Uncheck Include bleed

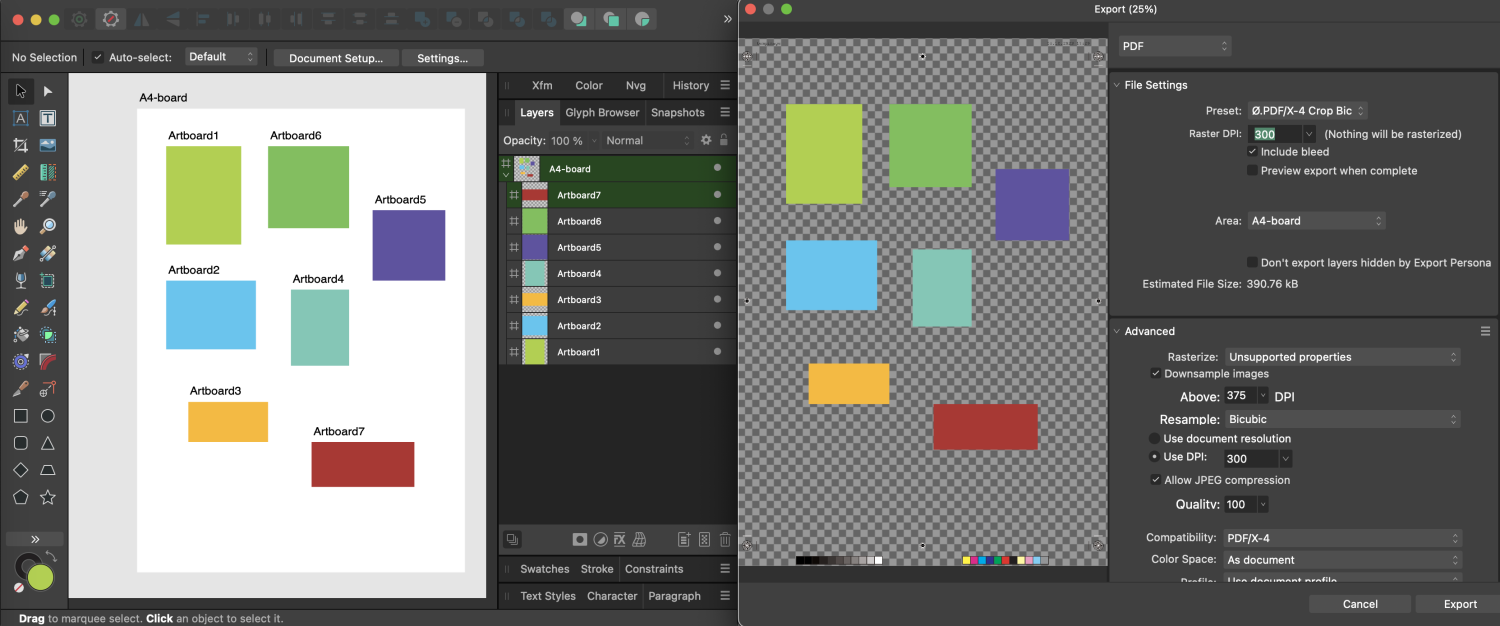coord(1253,152)
